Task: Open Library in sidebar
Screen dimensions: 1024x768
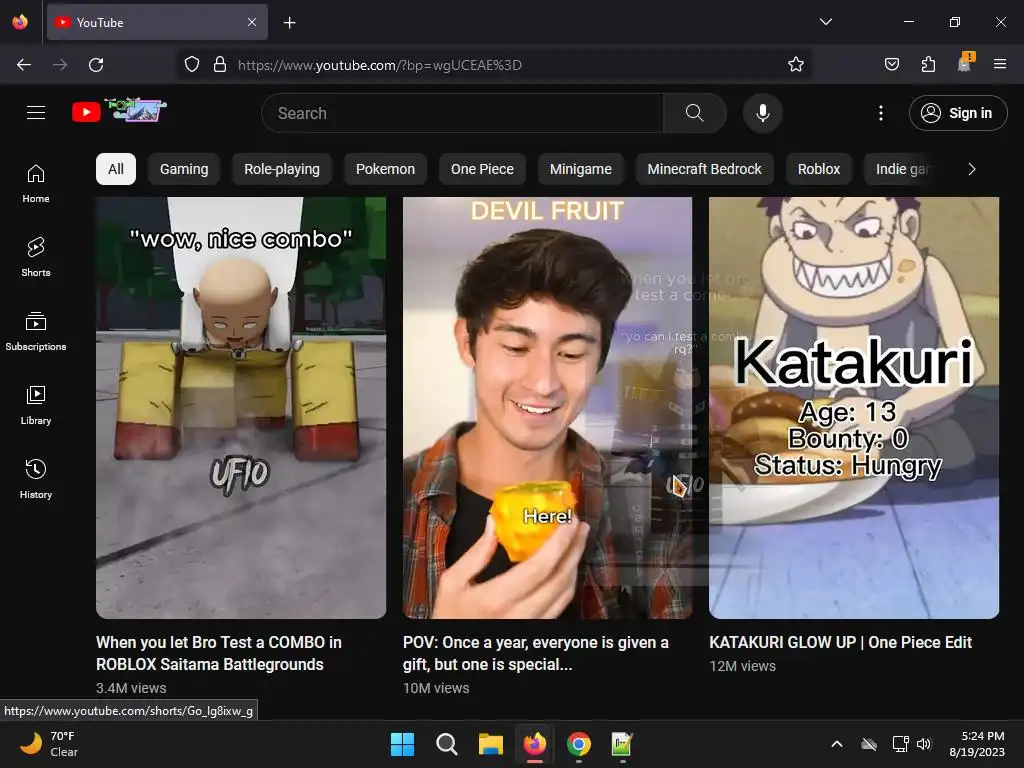Action: point(36,405)
